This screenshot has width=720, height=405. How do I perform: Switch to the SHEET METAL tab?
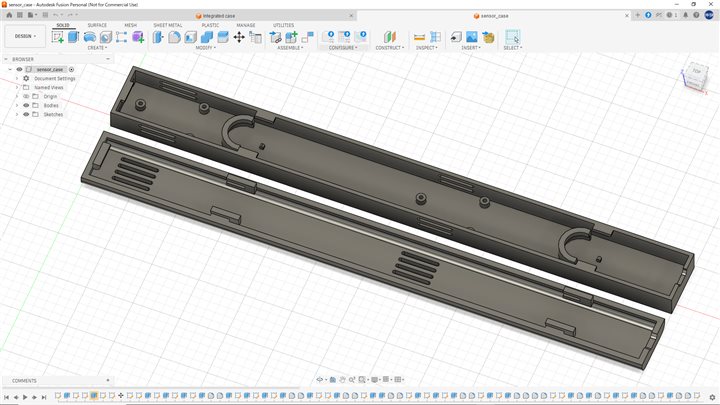click(168, 25)
